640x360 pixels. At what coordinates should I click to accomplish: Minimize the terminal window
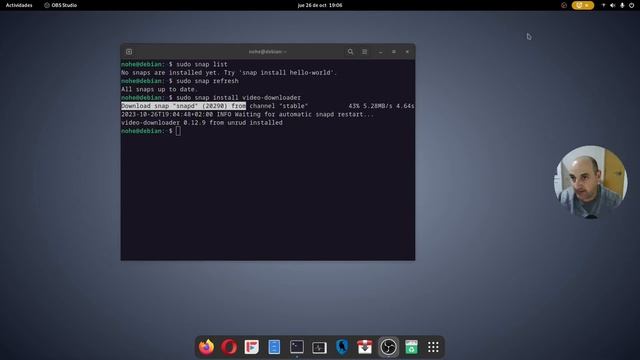[x=380, y=52]
